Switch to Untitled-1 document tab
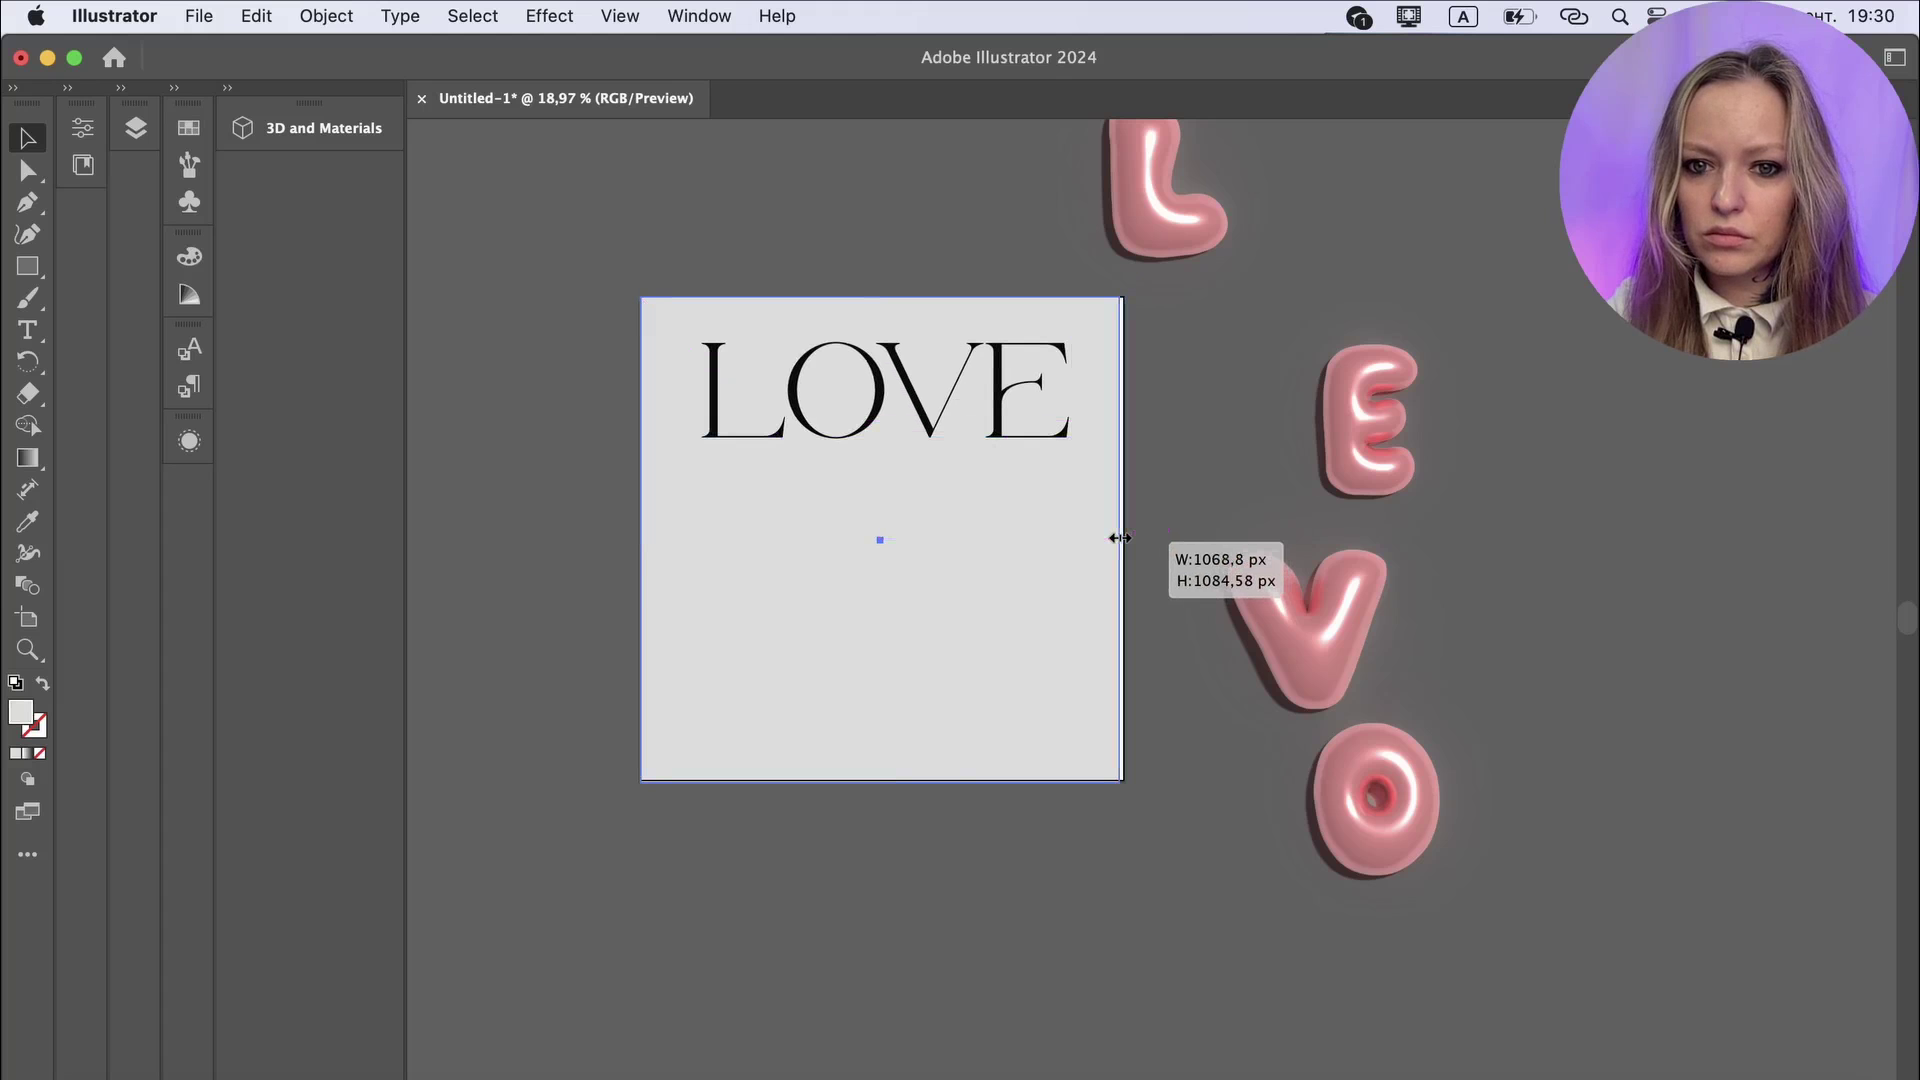 coord(565,98)
